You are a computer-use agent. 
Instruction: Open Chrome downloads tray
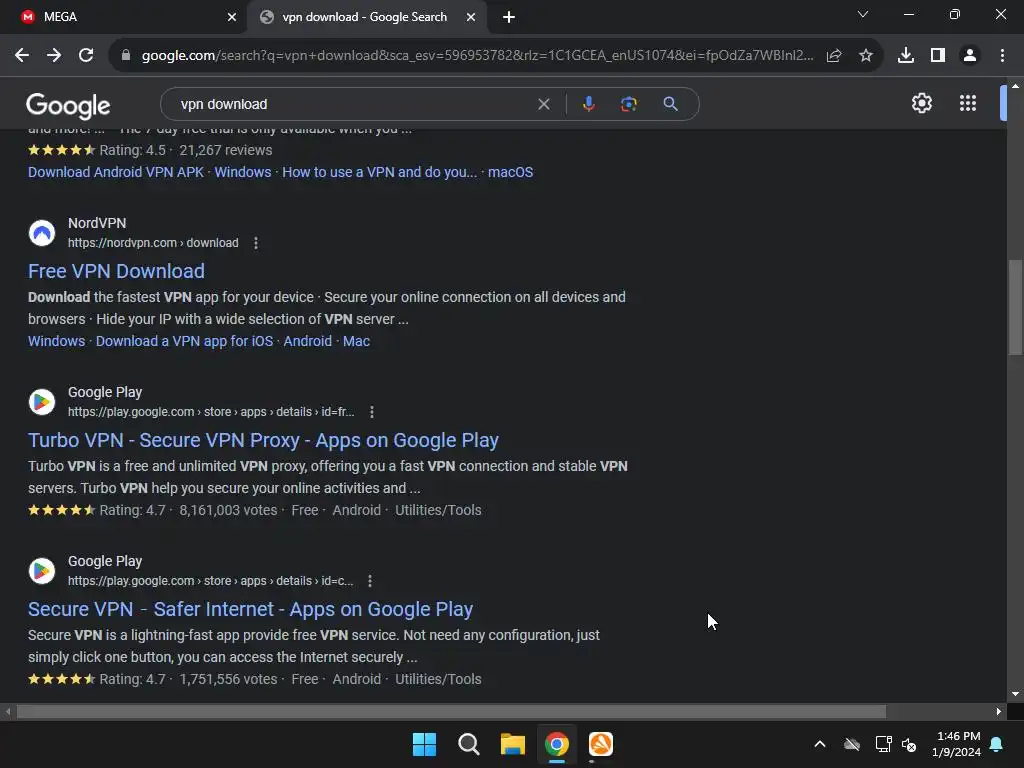pos(906,56)
